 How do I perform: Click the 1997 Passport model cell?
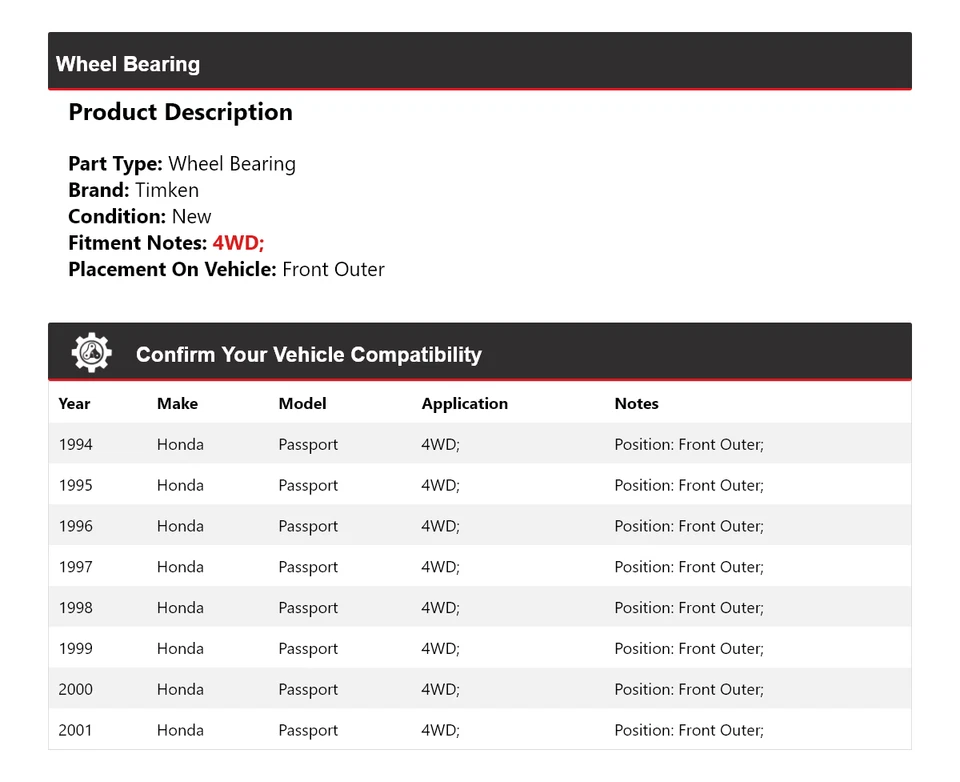click(x=308, y=568)
